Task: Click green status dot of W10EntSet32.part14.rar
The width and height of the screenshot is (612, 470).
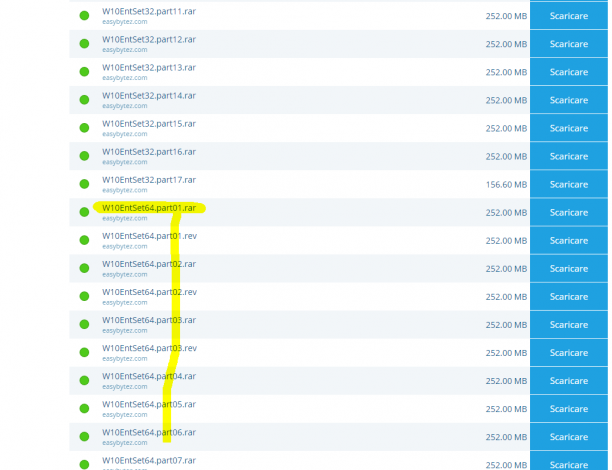Action: (x=84, y=100)
